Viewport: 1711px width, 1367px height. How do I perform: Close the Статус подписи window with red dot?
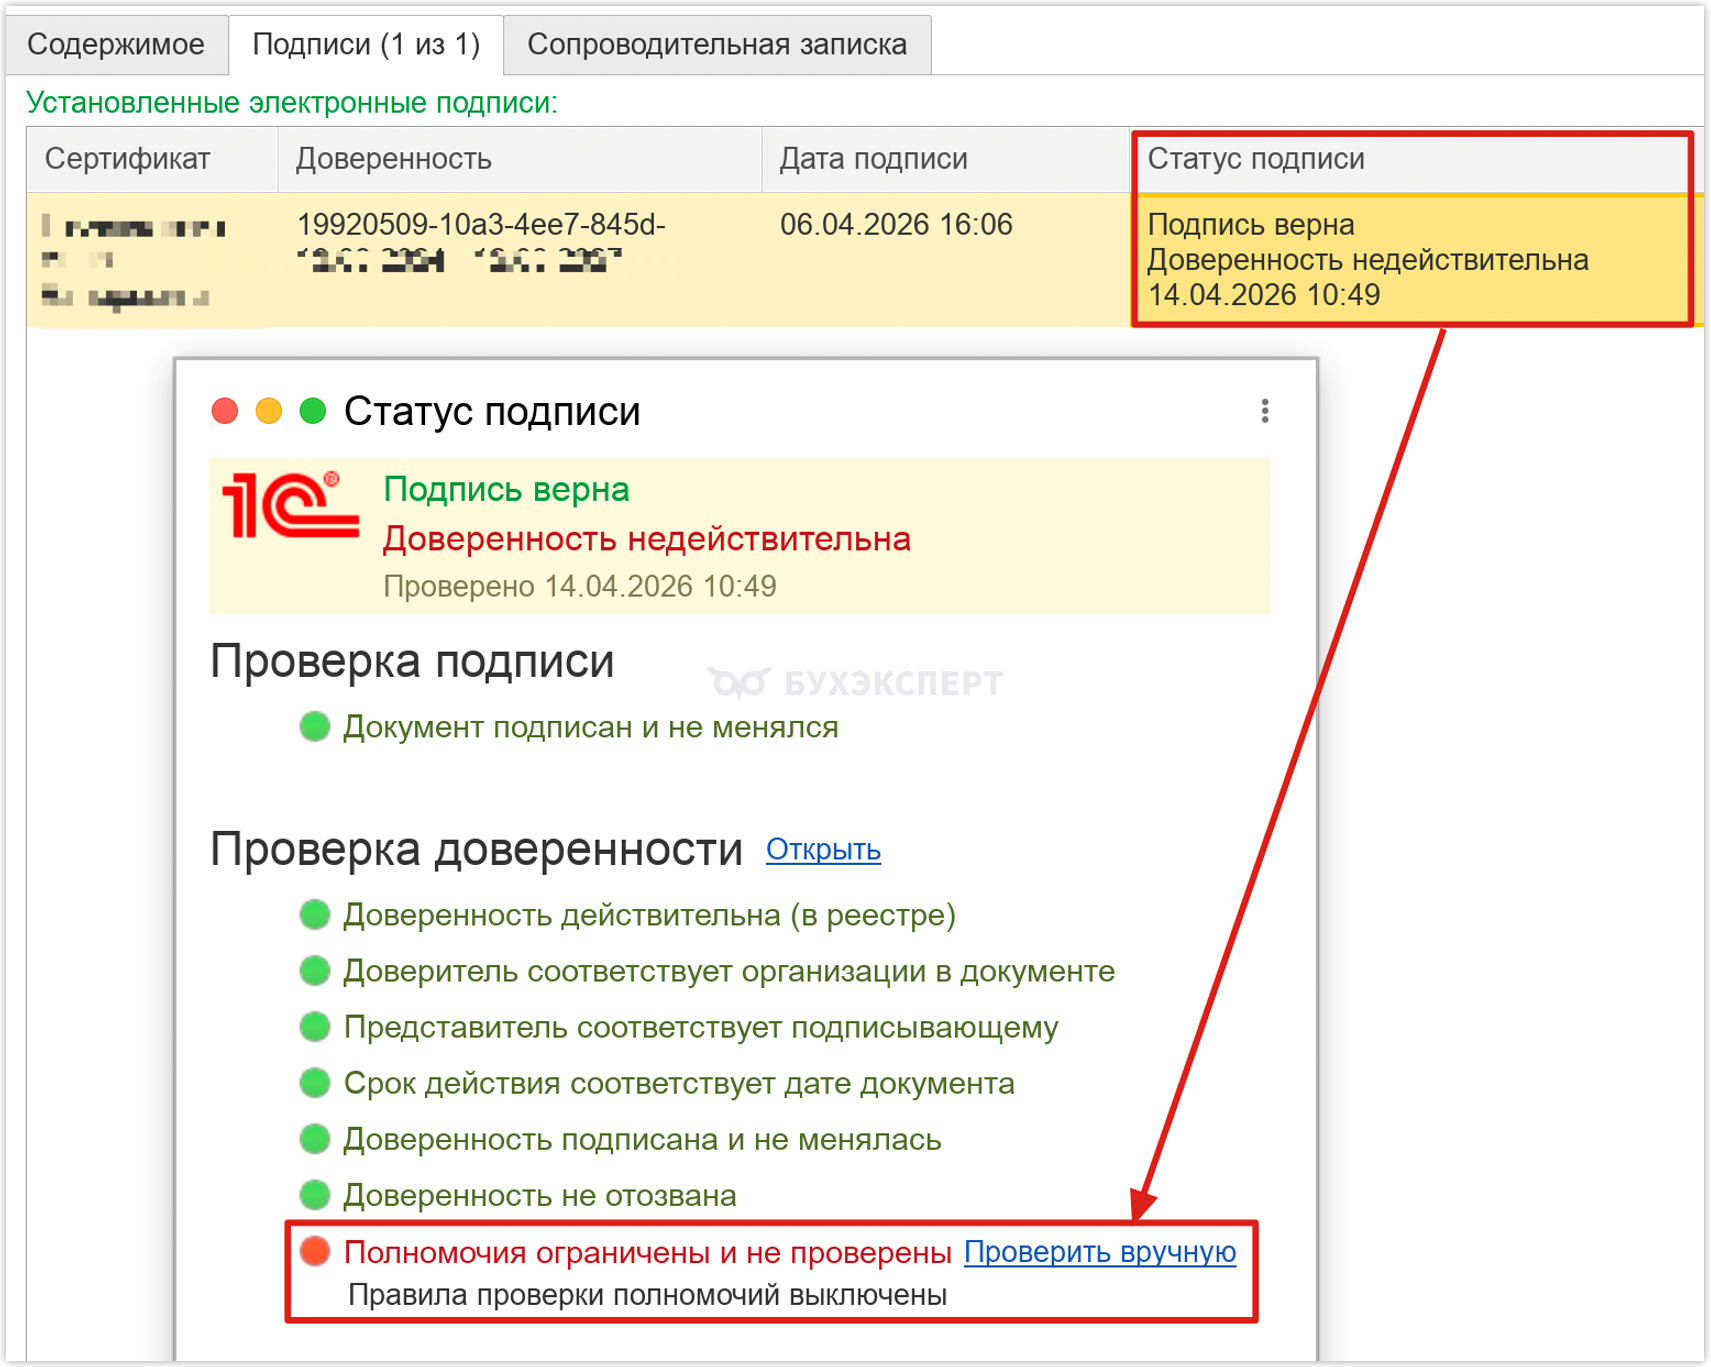click(225, 411)
